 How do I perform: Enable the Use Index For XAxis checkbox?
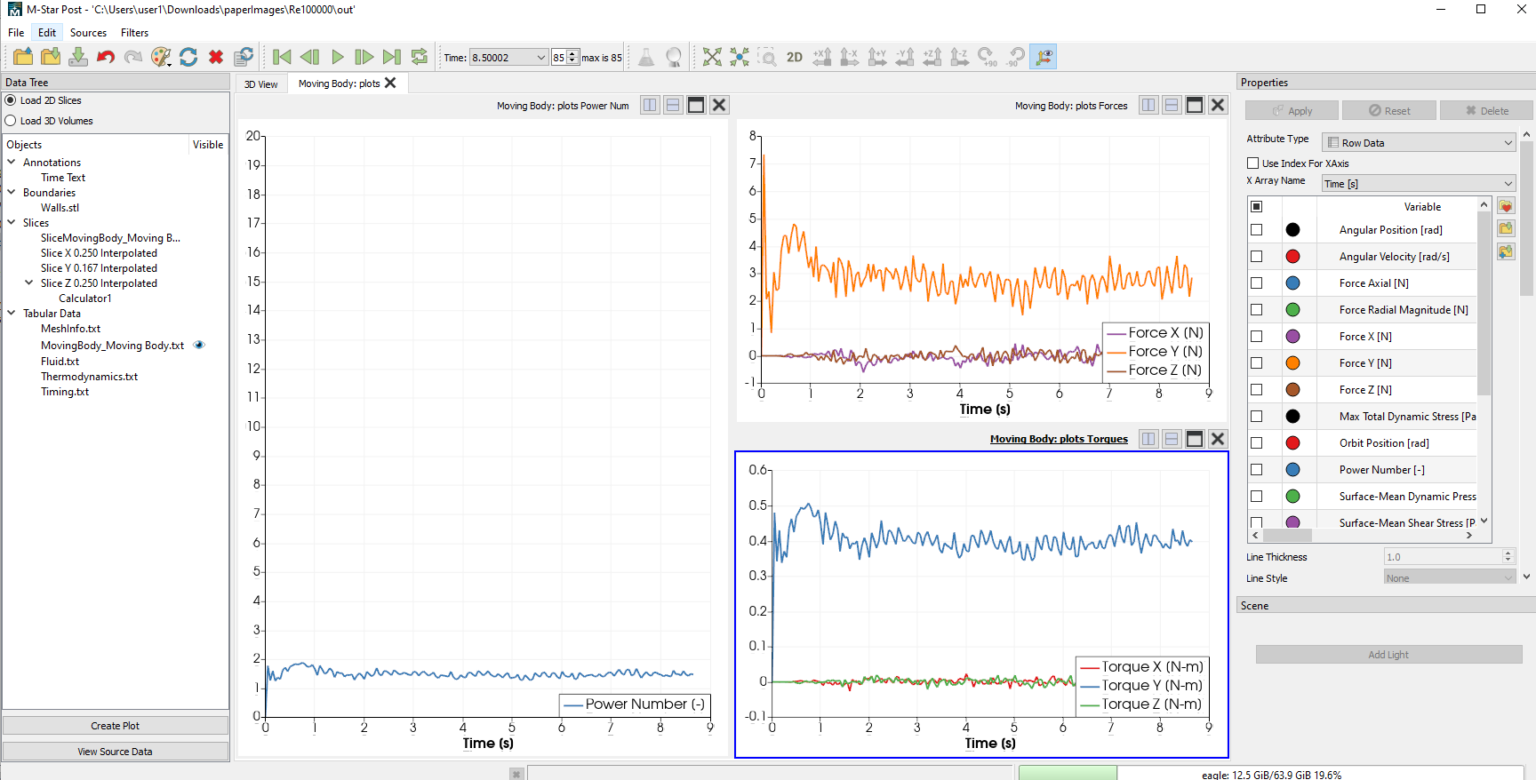(x=1253, y=163)
